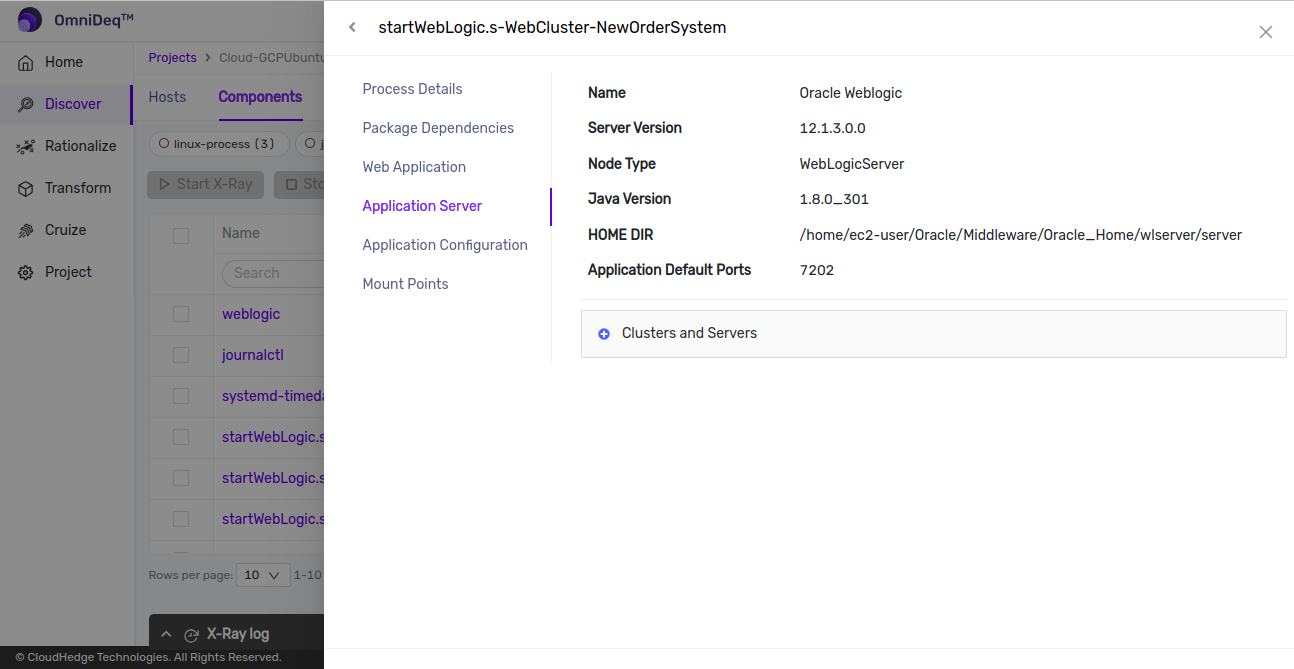Close the details panel with X

click(x=1266, y=32)
